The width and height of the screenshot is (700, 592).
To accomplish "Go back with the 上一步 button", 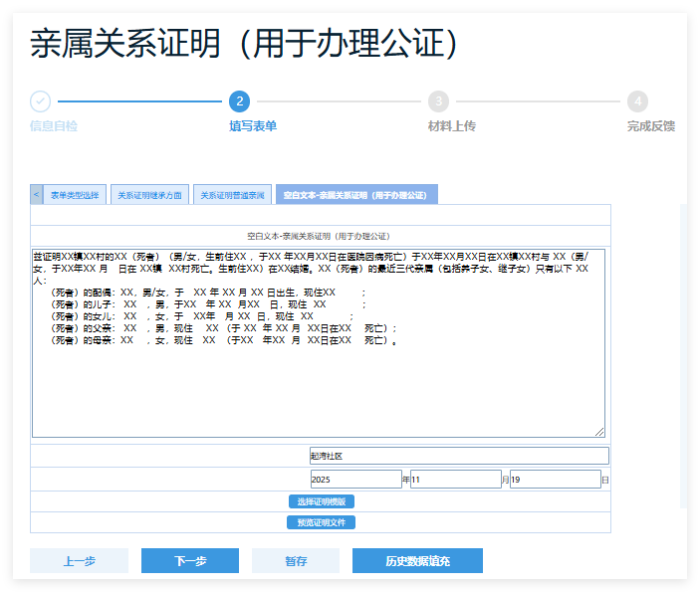I will 79,561.
